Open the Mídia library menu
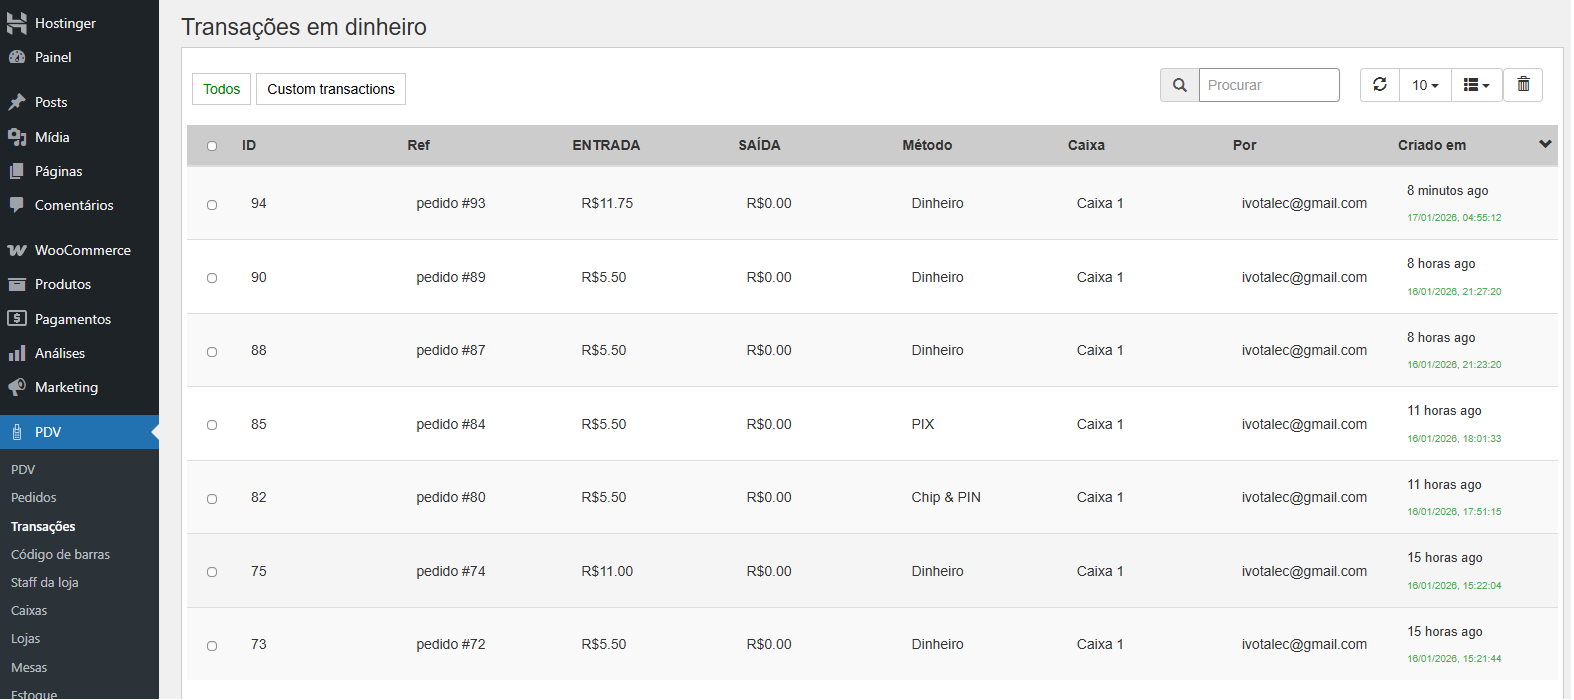The height and width of the screenshot is (700, 1574). click(x=52, y=137)
